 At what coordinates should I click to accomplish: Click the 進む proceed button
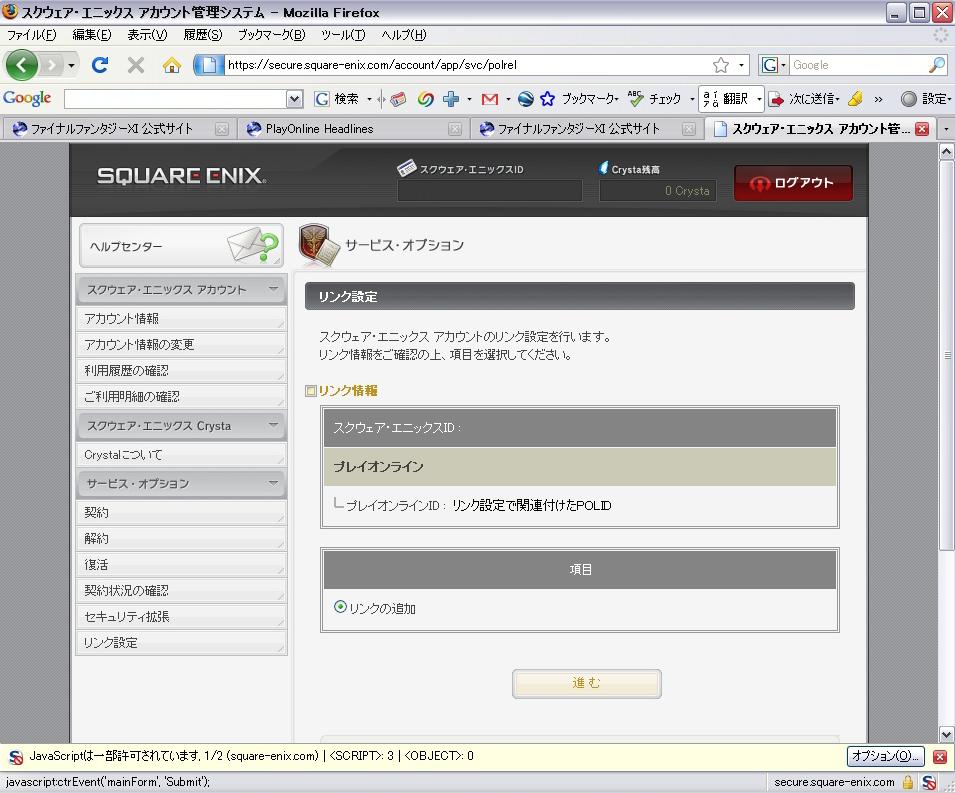tap(587, 683)
